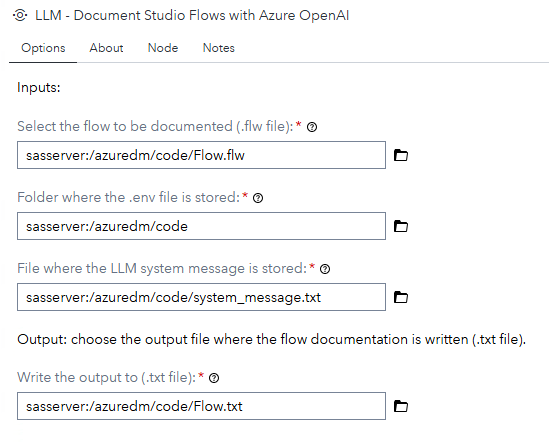The height and width of the screenshot is (444, 549).
Task: Browse for the .flw flow file
Action: pos(401,155)
